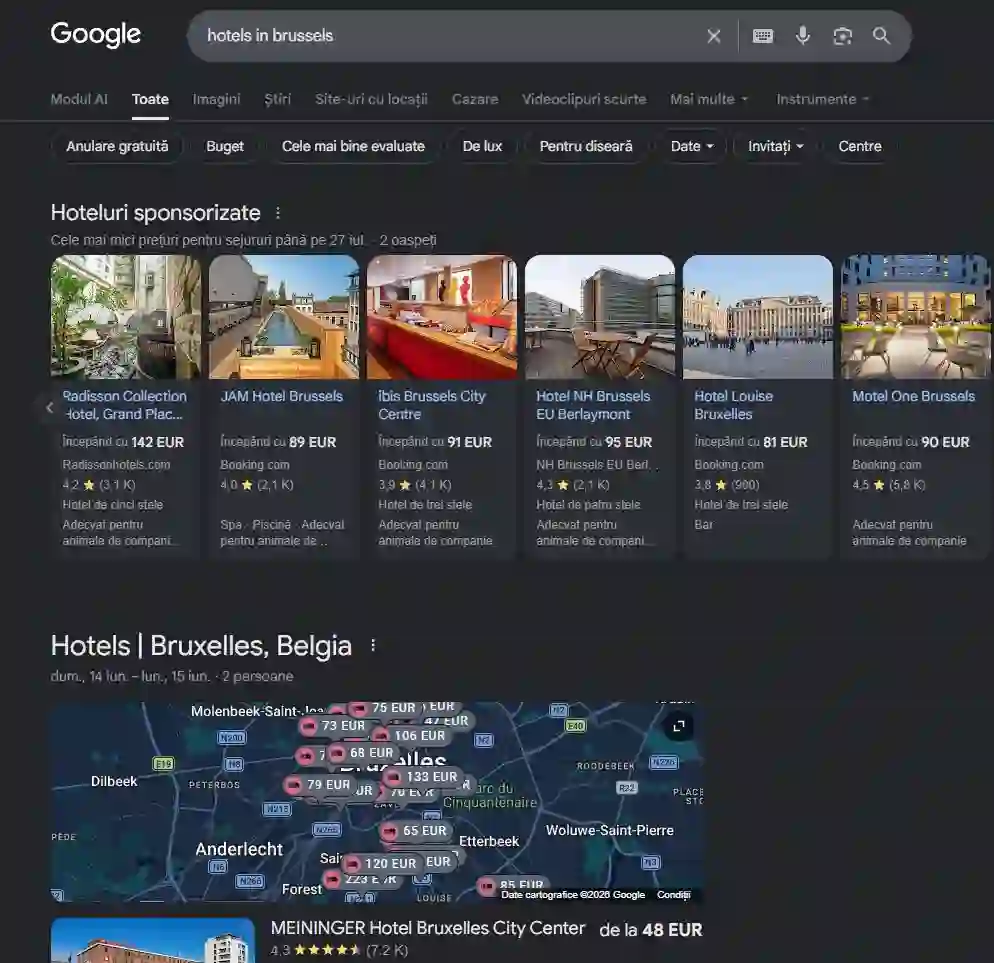The width and height of the screenshot is (994, 963).
Task: Click the 65 EUR hotel pin on map
Action: tap(416, 831)
